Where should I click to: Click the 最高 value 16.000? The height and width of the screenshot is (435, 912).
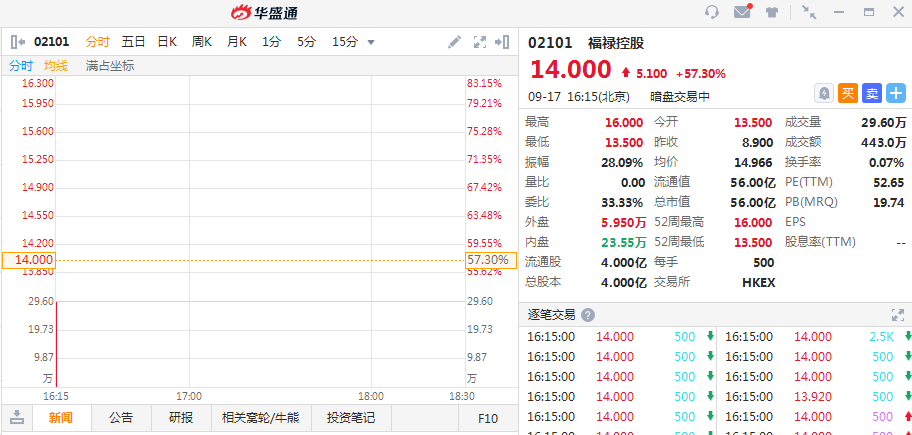(624, 123)
